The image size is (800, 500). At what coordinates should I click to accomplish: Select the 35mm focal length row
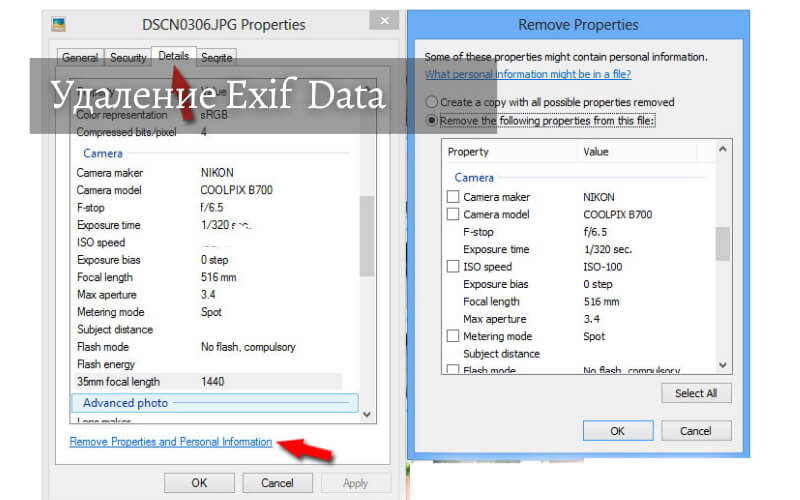click(x=208, y=382)
